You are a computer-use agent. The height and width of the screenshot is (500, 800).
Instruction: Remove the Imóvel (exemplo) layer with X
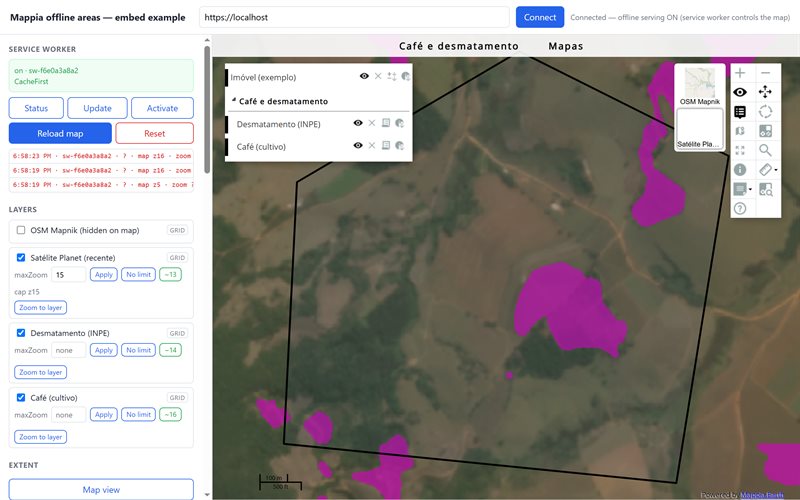pyautogui.click(x=378, y=76)
